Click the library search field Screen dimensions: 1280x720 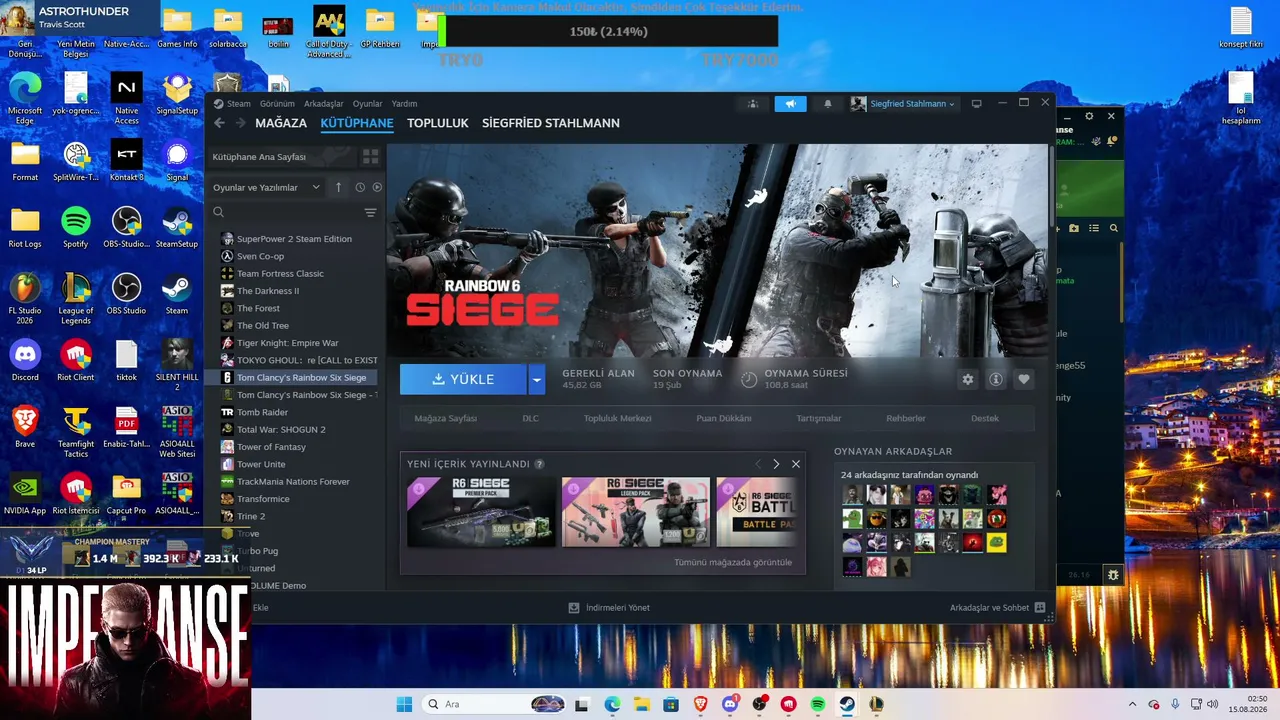(286, 212)
